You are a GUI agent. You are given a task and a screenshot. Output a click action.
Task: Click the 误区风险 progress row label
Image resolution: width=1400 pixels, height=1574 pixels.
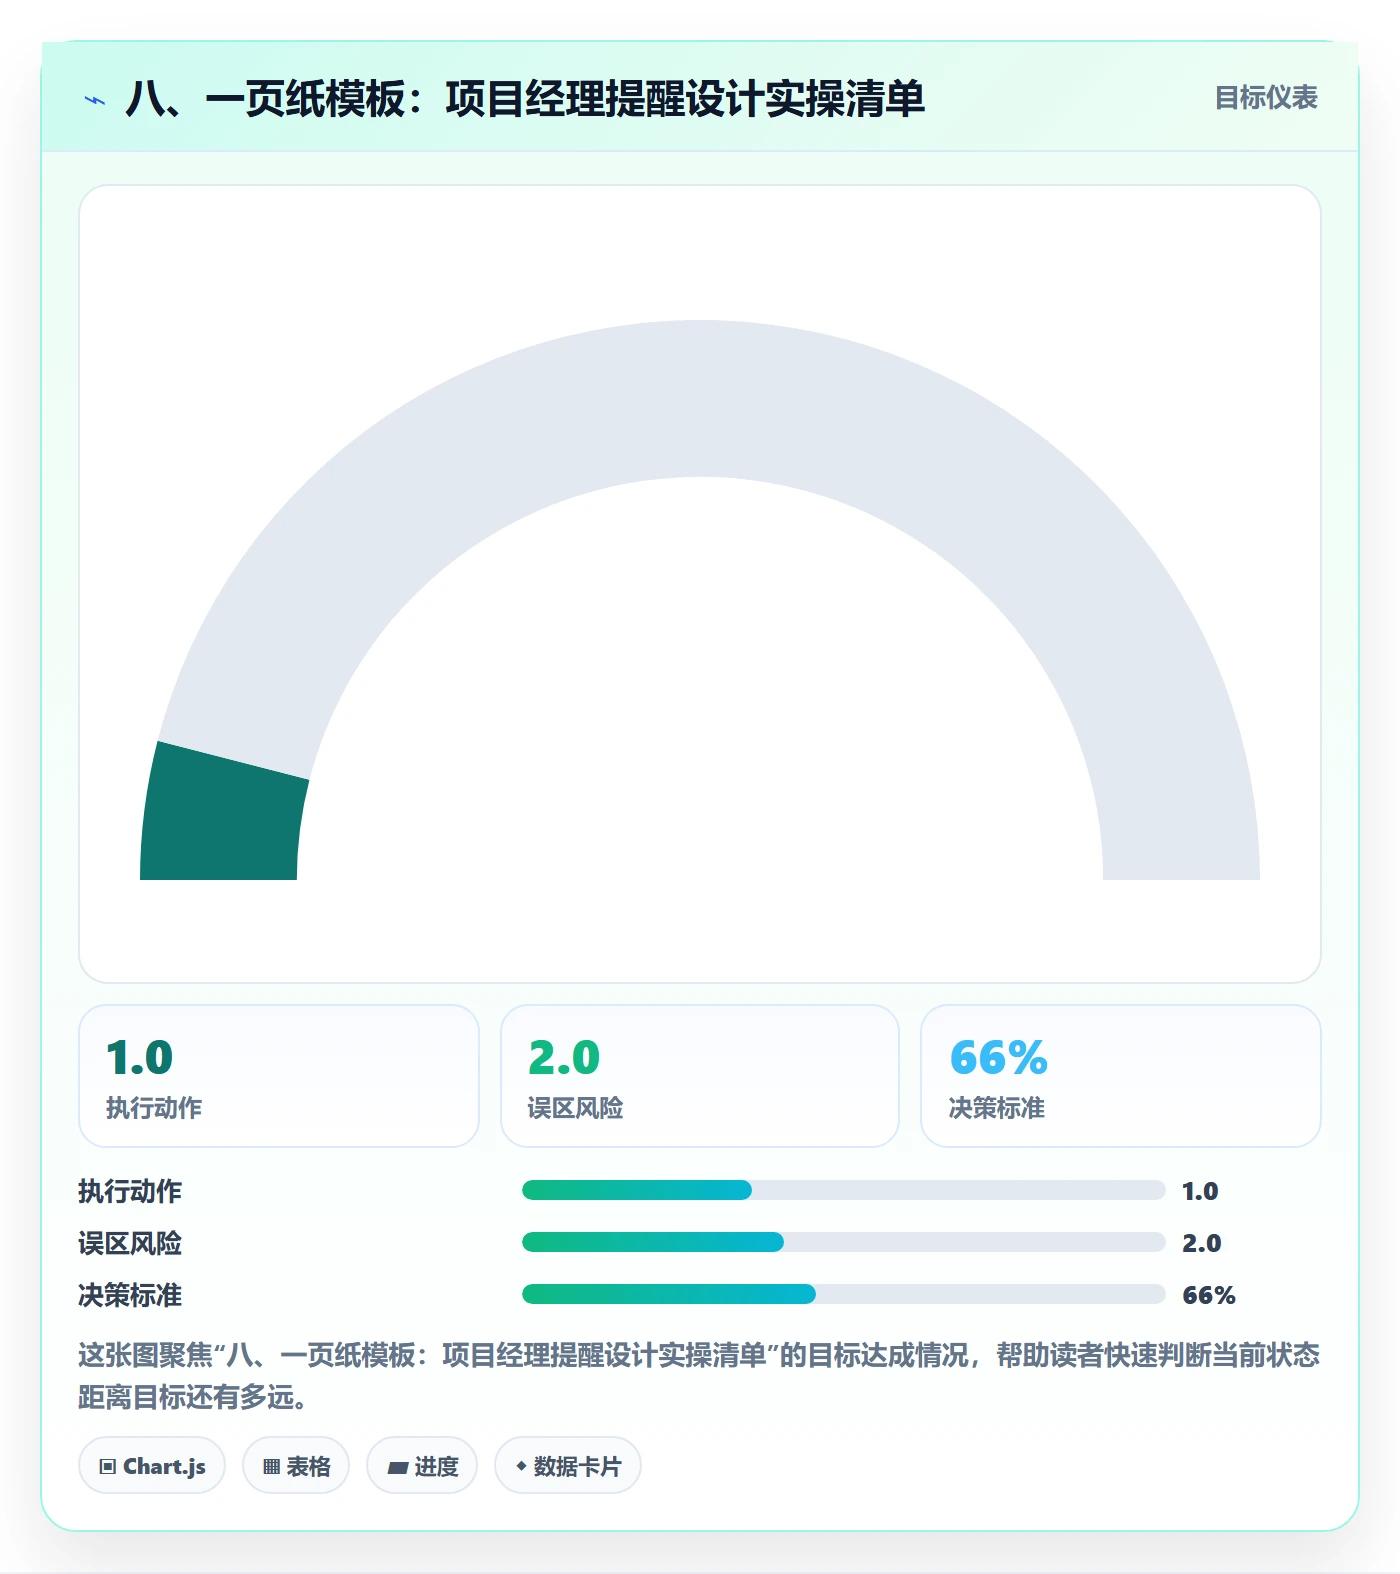130,1243
